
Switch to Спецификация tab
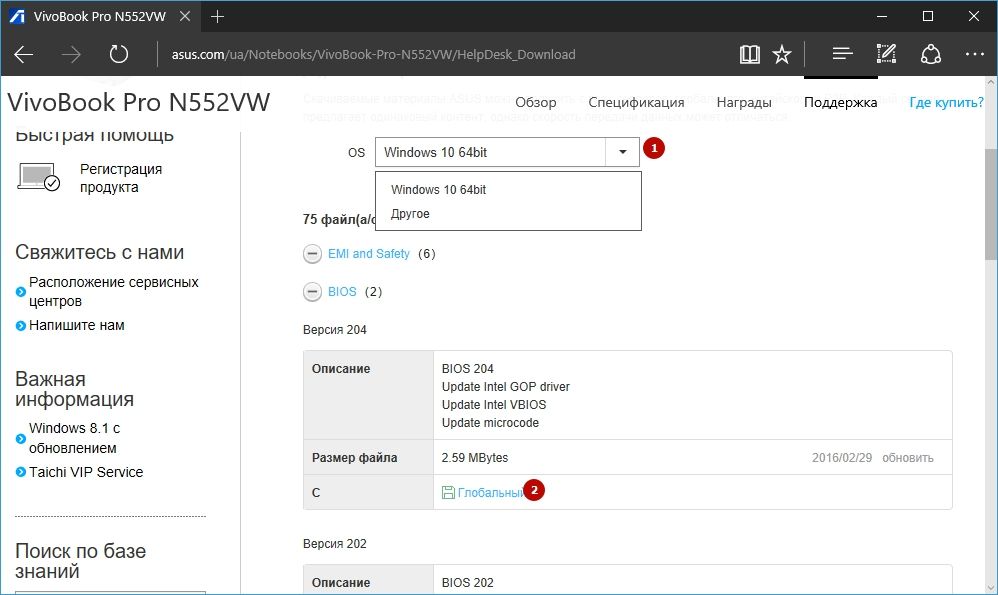(x=636, y=102)
